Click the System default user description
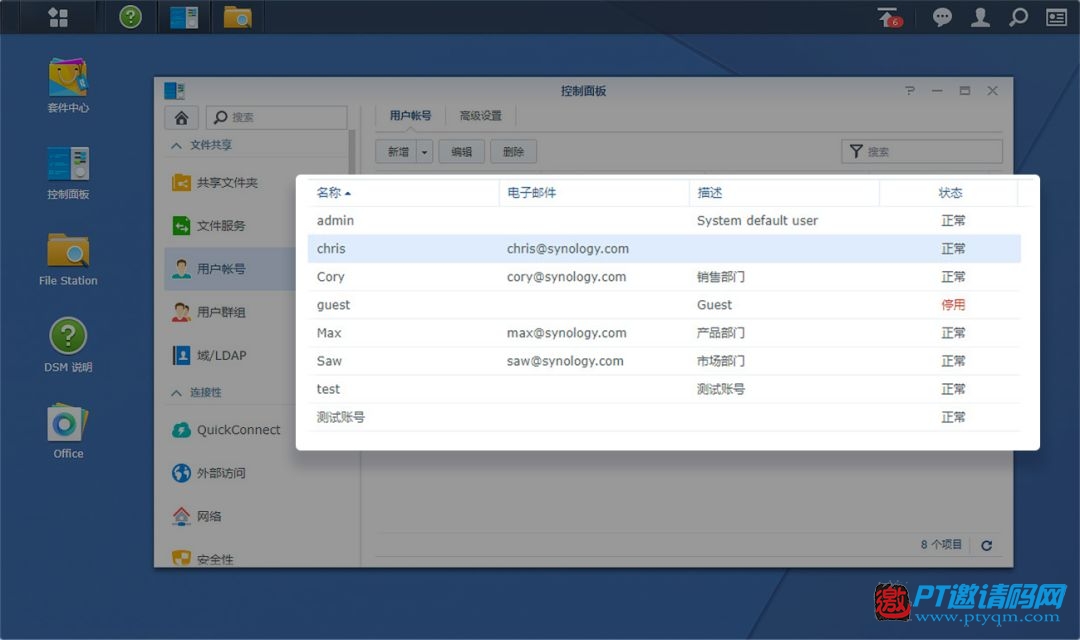Screen dimensions: 1080x640 point(757,220)
